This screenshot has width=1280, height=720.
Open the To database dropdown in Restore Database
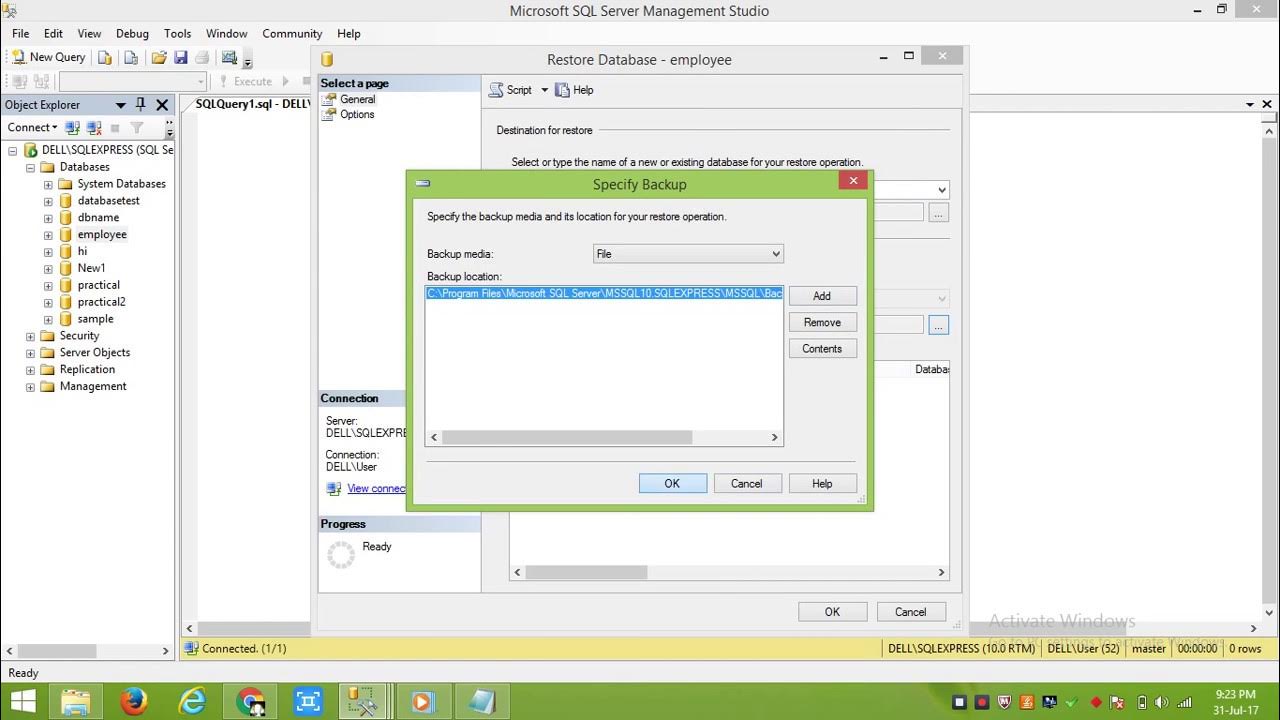click(x=941, y=190)
